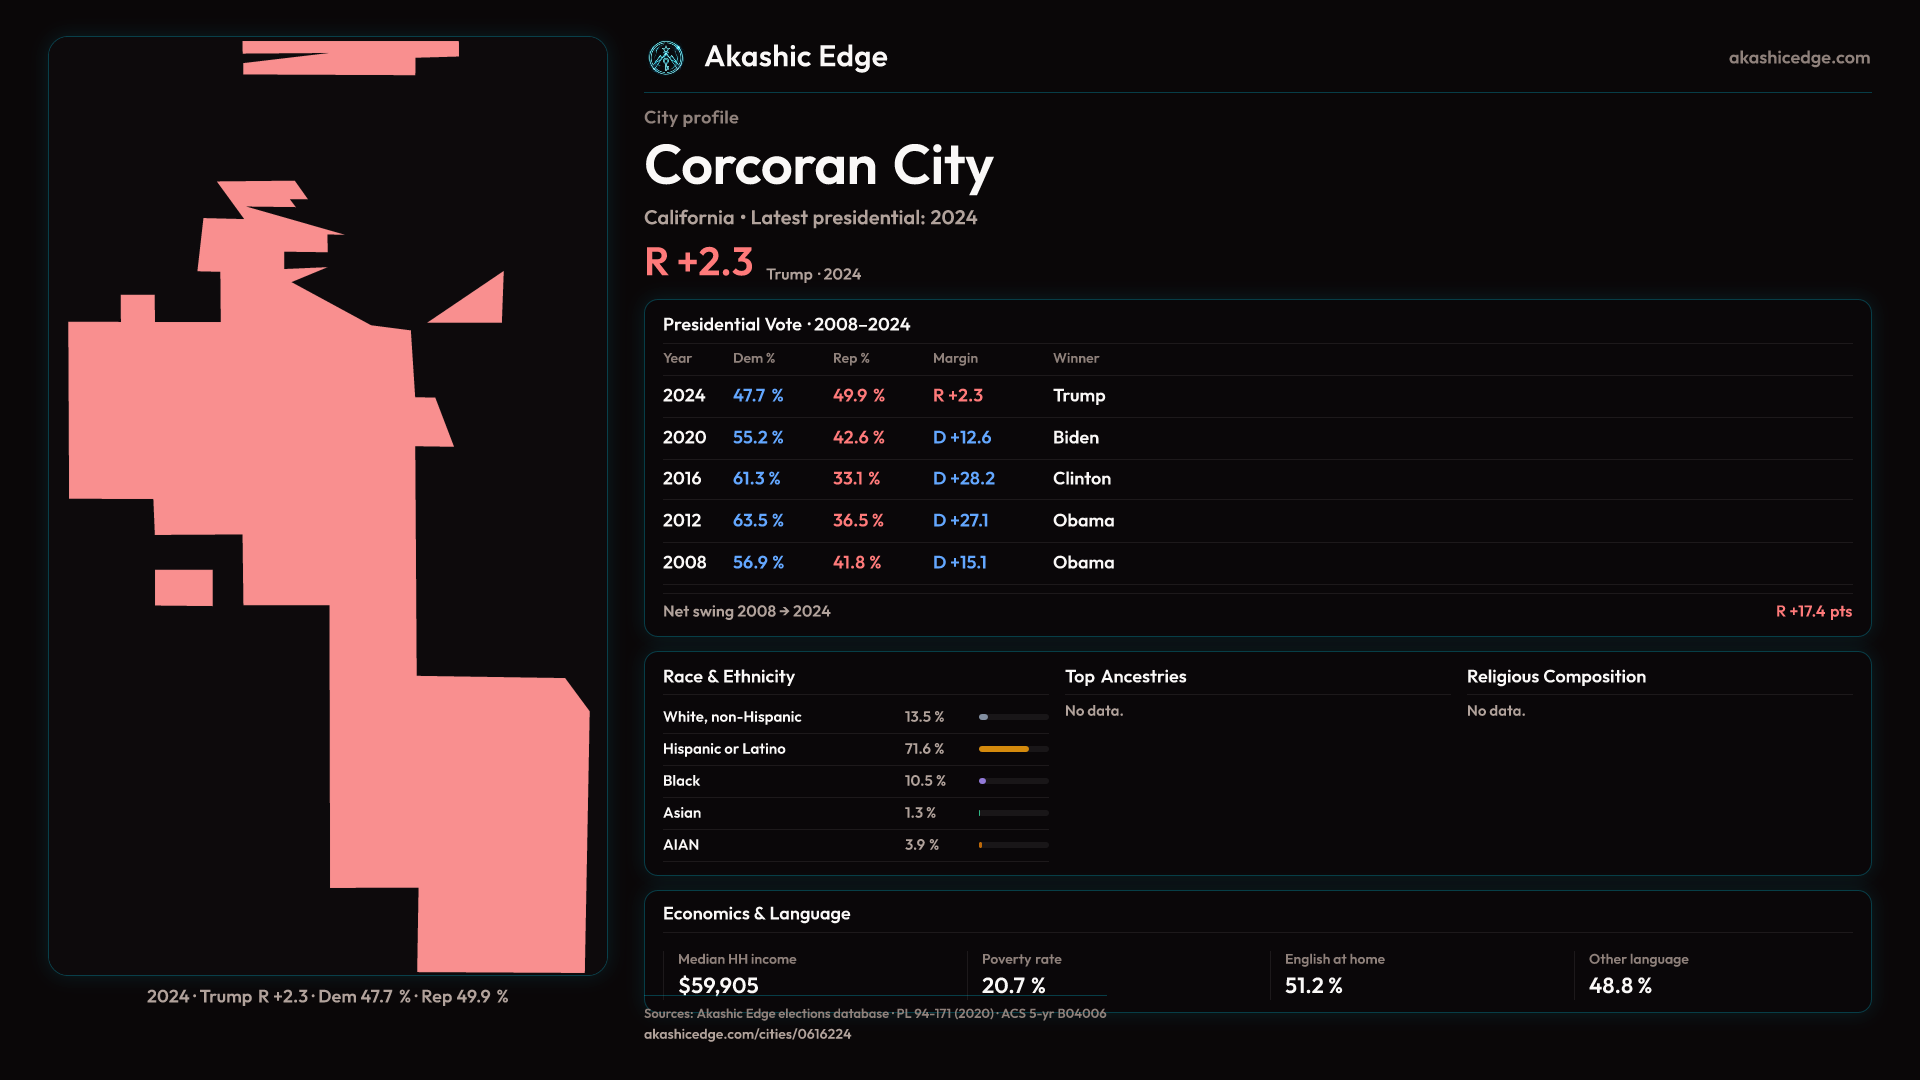Click the map caption below the city outline
Viewport: 1920px width, 1080px height.
click(327, 997)
